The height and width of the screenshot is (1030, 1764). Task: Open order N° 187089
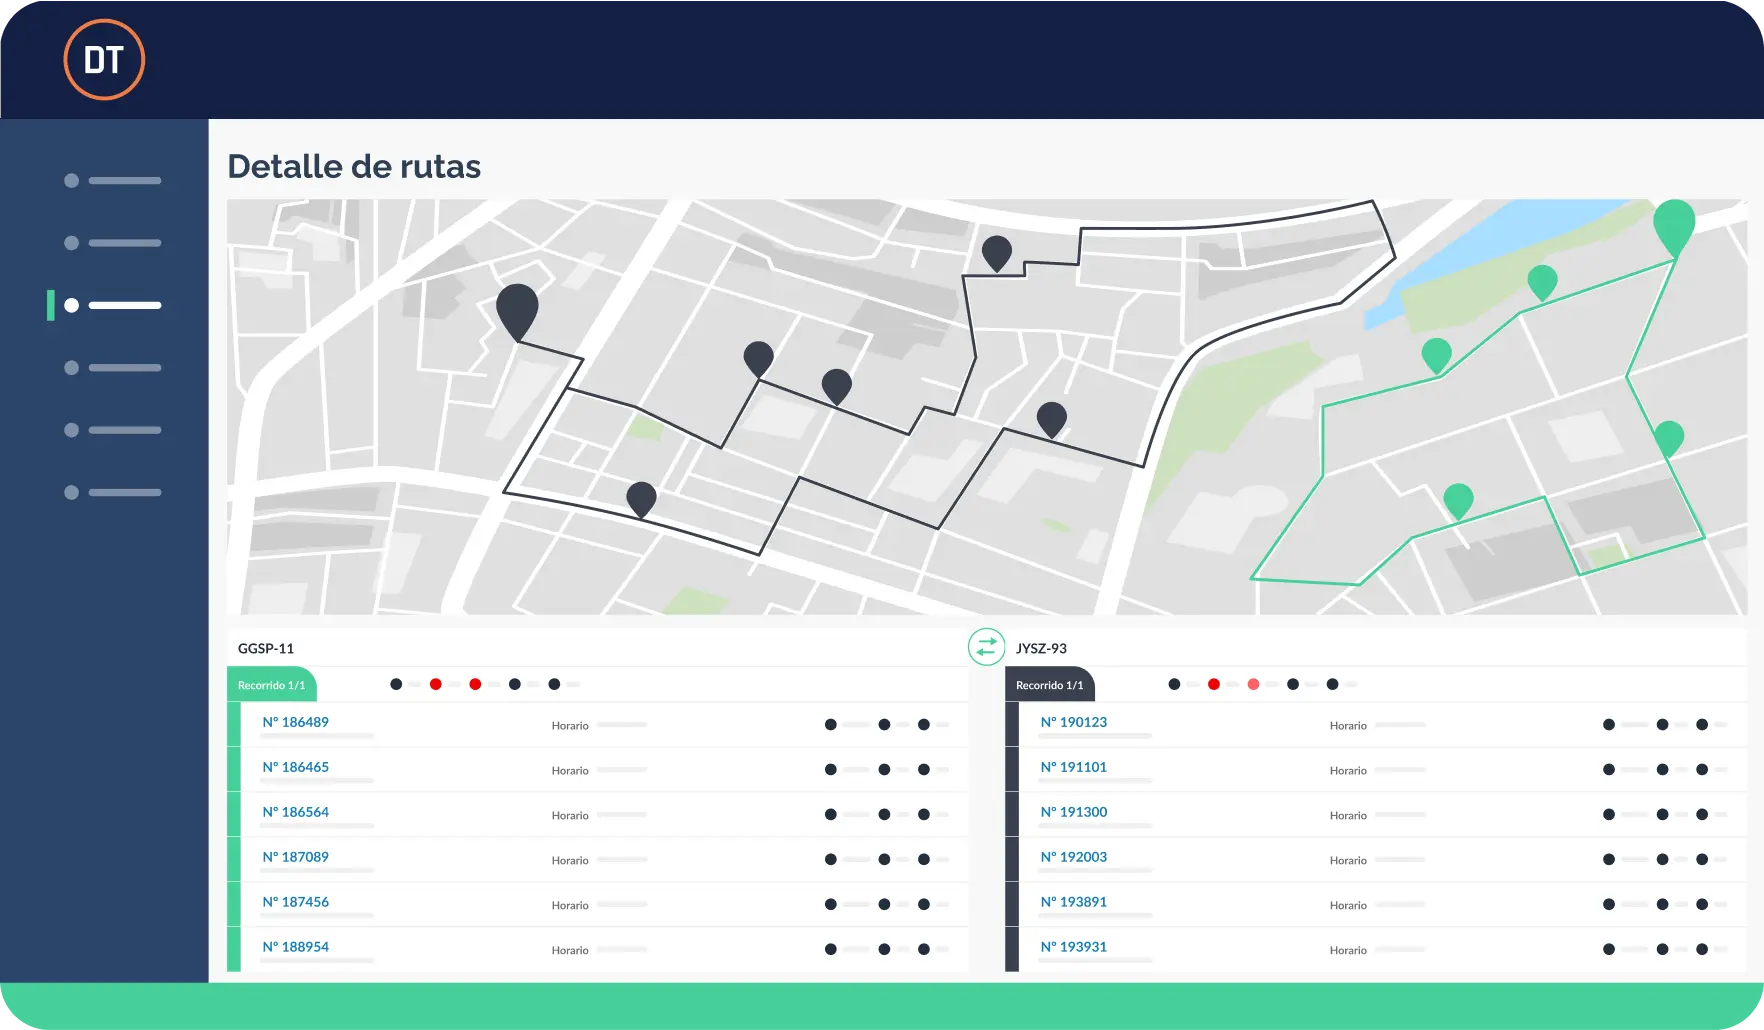pyautogui.click(x=296, y=857)
